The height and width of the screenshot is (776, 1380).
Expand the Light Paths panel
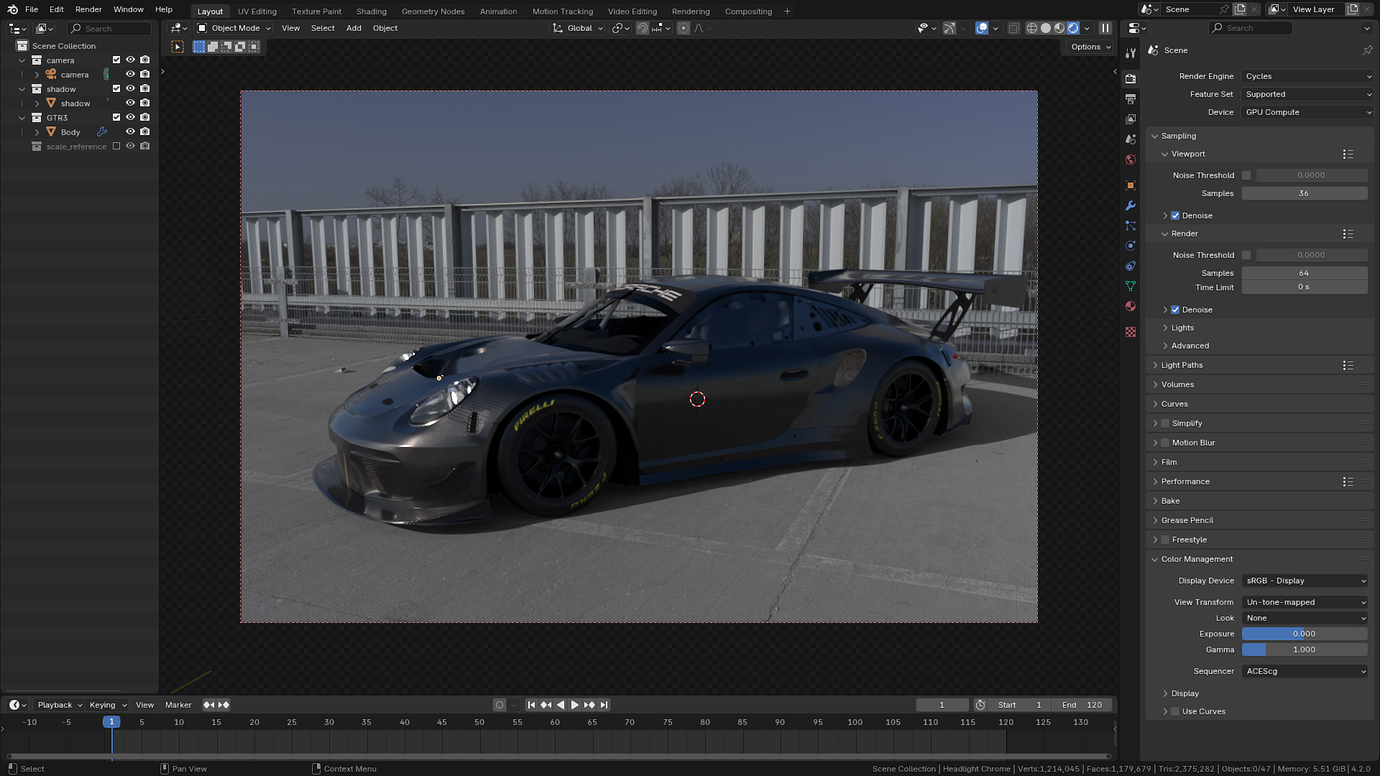(x=1182, y=365)
